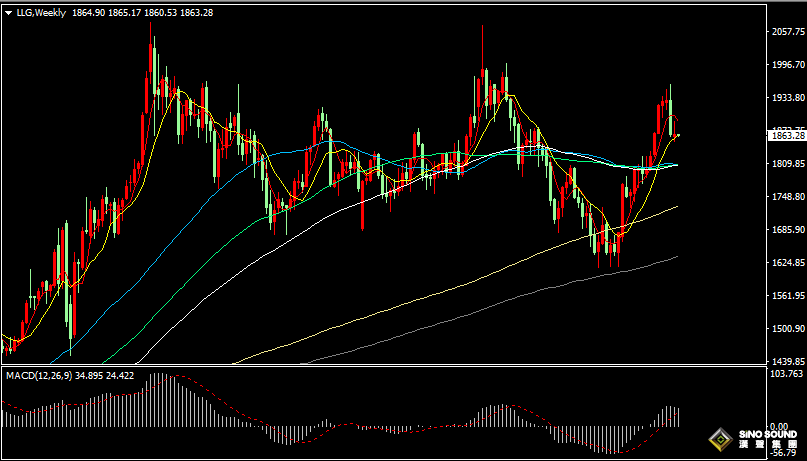The height and width of the screenshot is (461, 807).
Task: Click the 103.763 MACD scale value
Action: click(x=788, y=373)
